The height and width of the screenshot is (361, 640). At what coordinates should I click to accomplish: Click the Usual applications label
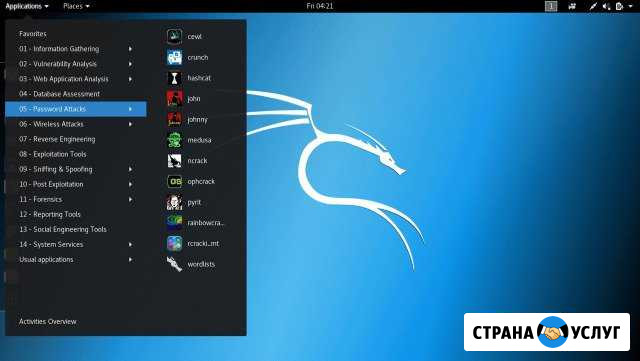[x=46, y=259]
